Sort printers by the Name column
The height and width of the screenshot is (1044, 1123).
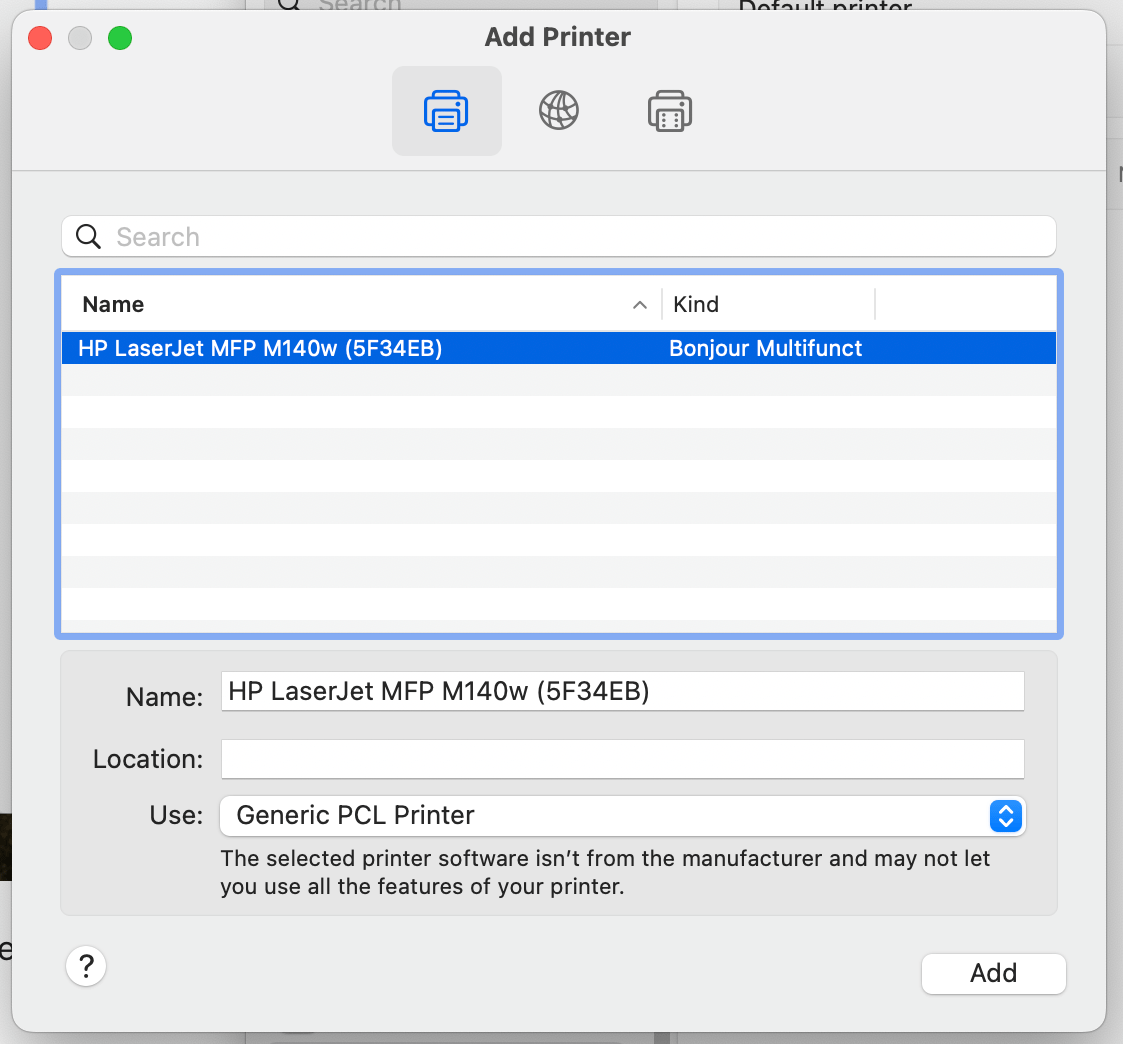[113, 304]
